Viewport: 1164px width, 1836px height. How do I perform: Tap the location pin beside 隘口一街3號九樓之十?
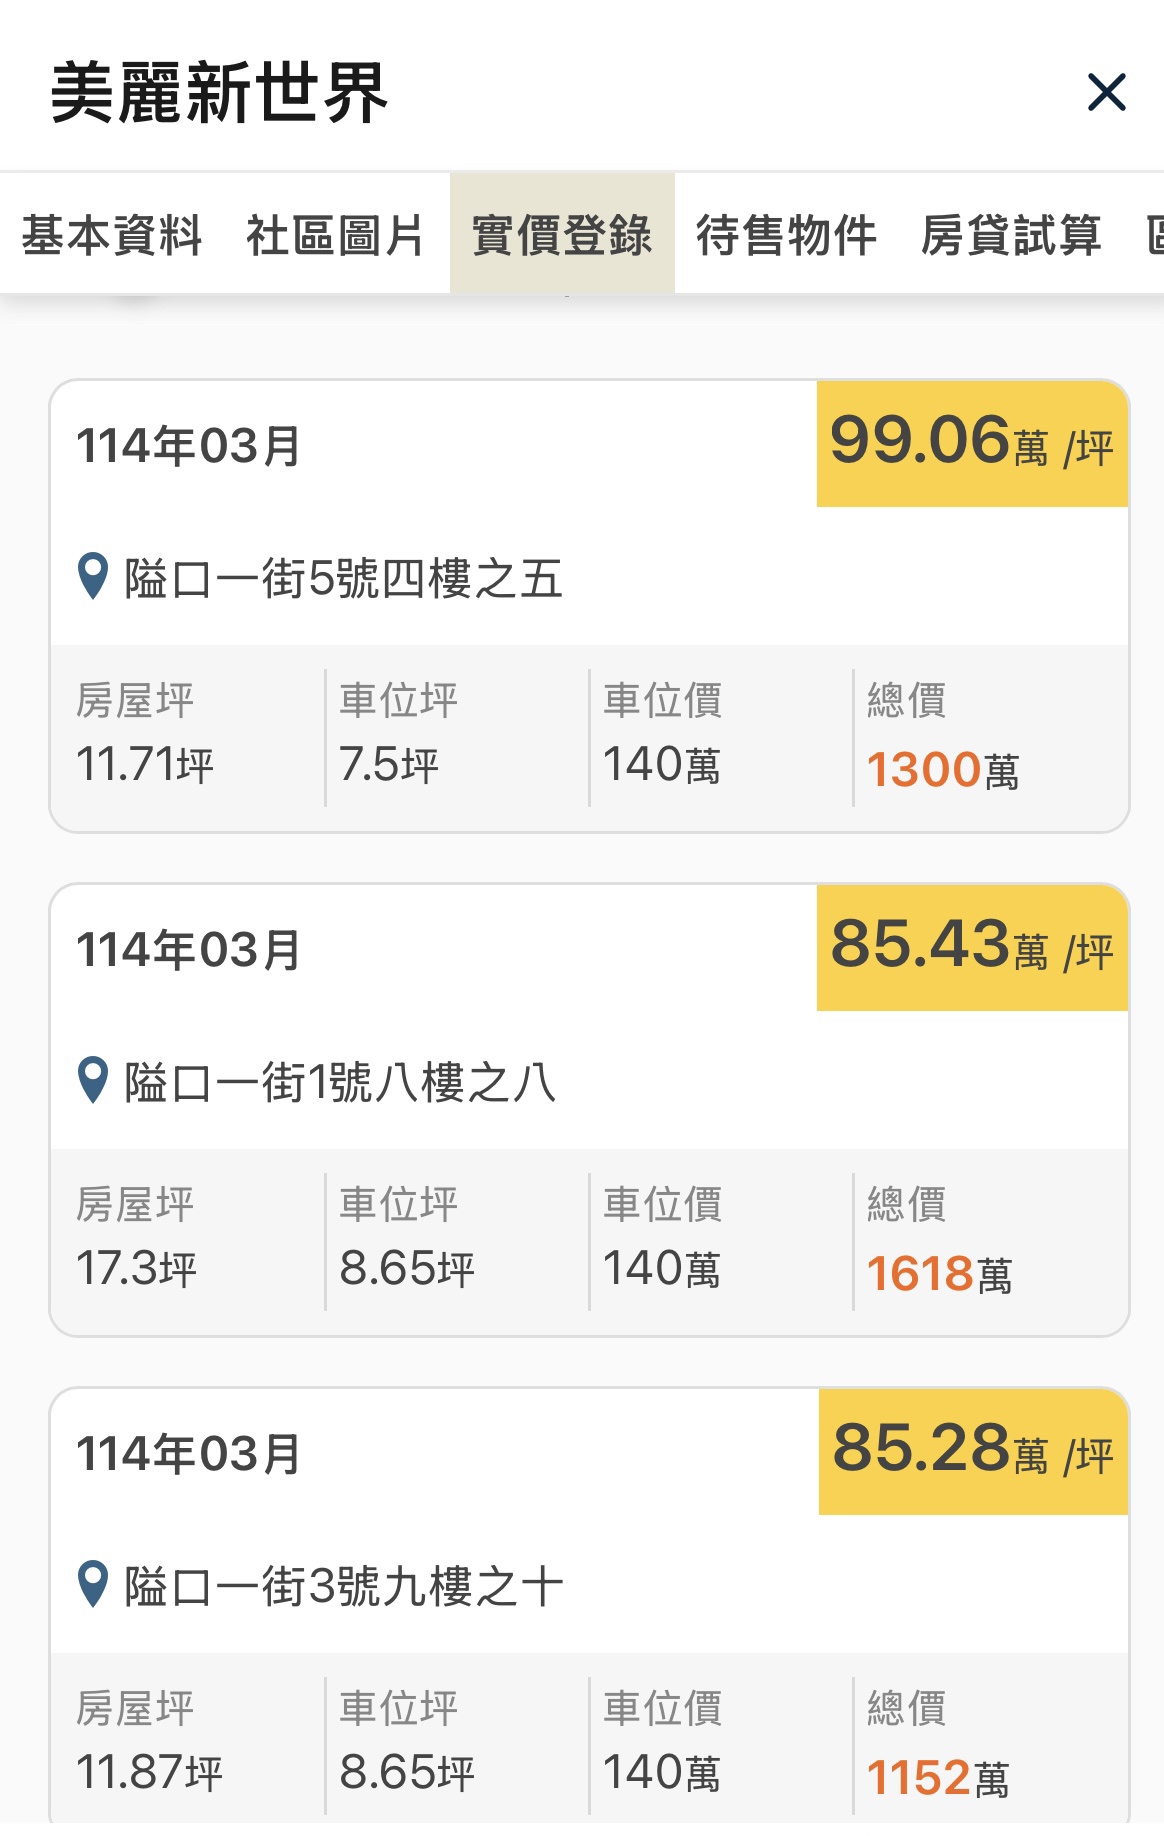93,1585
